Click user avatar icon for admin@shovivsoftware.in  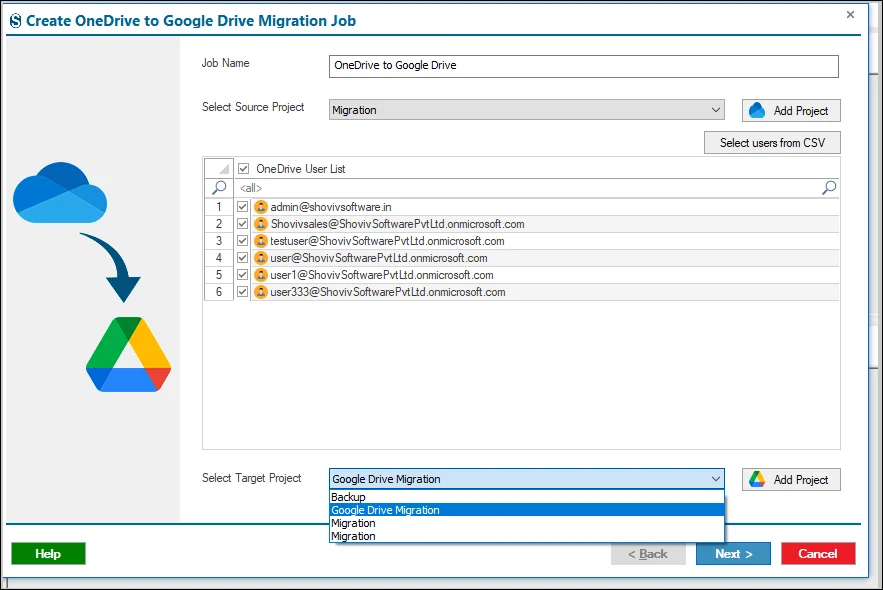point(261,207)
